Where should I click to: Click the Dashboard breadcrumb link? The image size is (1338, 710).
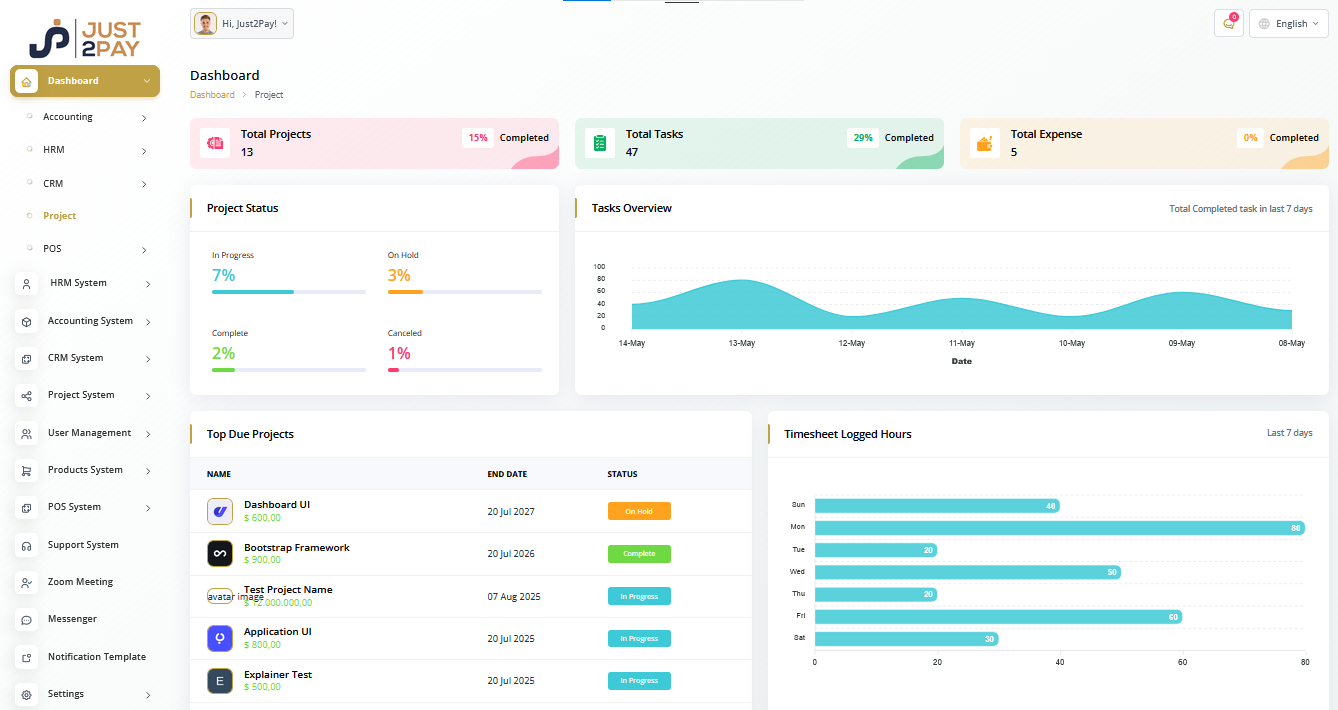[212, 94]
